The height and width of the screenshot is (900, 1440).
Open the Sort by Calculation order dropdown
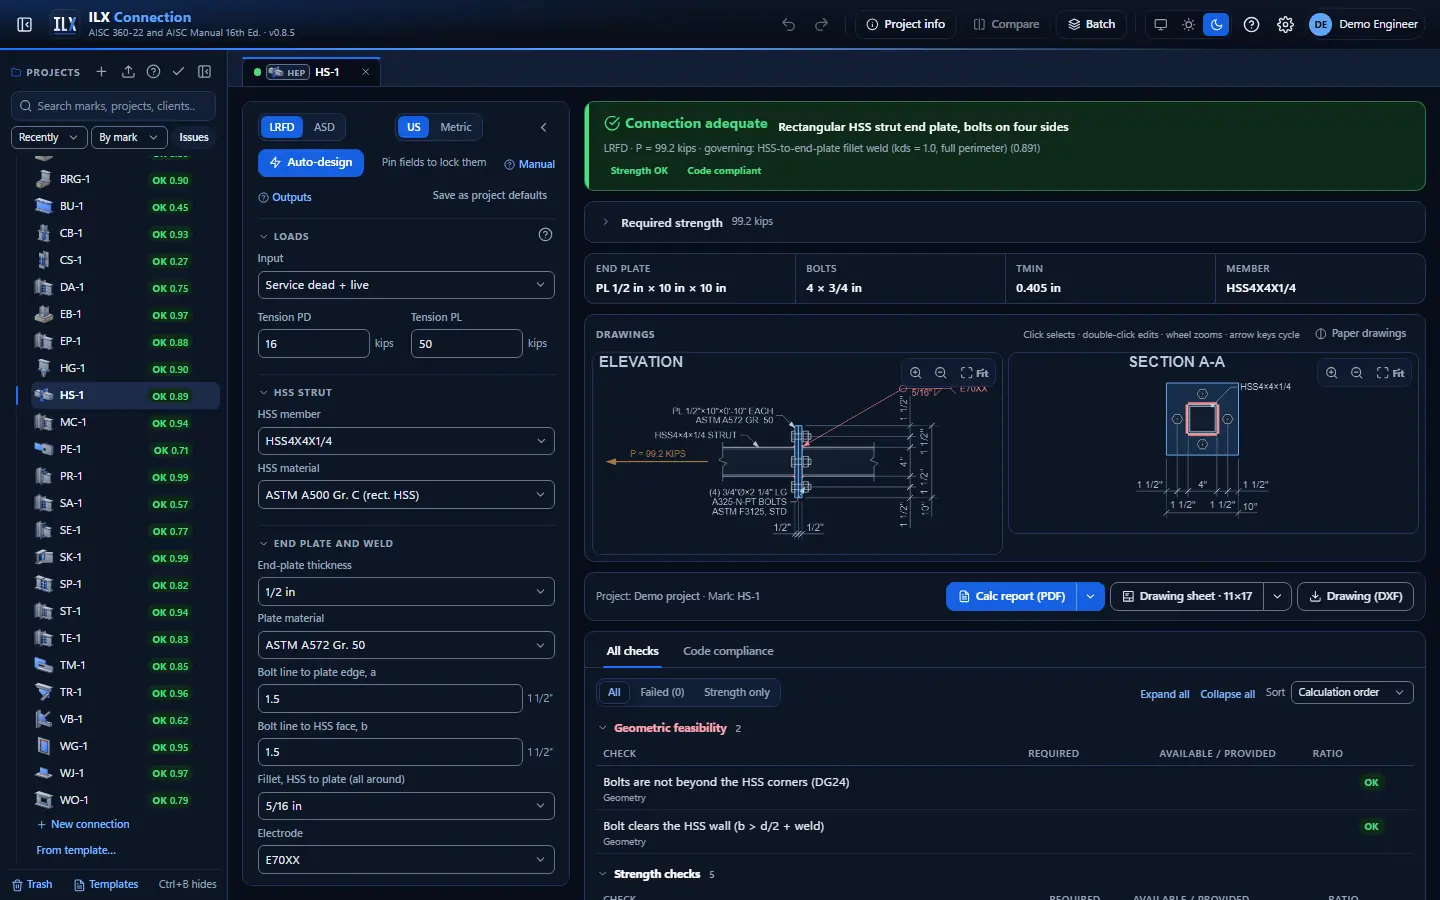click(x=1352, y=692)
